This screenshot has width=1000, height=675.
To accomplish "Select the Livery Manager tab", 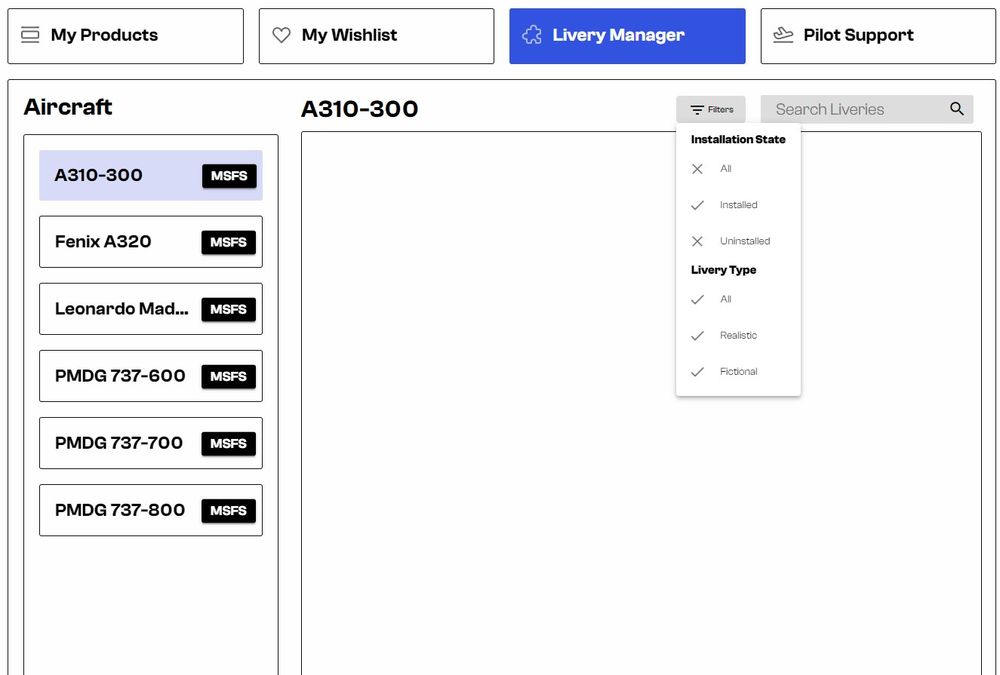I will (627, 36).
